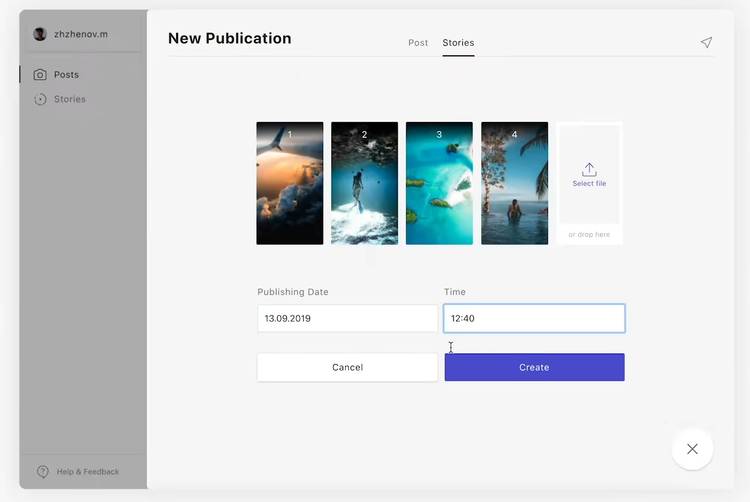The width and height of the screenshot is (750, 502).
Task: Click the zhzhenov.m profile avatar
Action: [40, 34]
